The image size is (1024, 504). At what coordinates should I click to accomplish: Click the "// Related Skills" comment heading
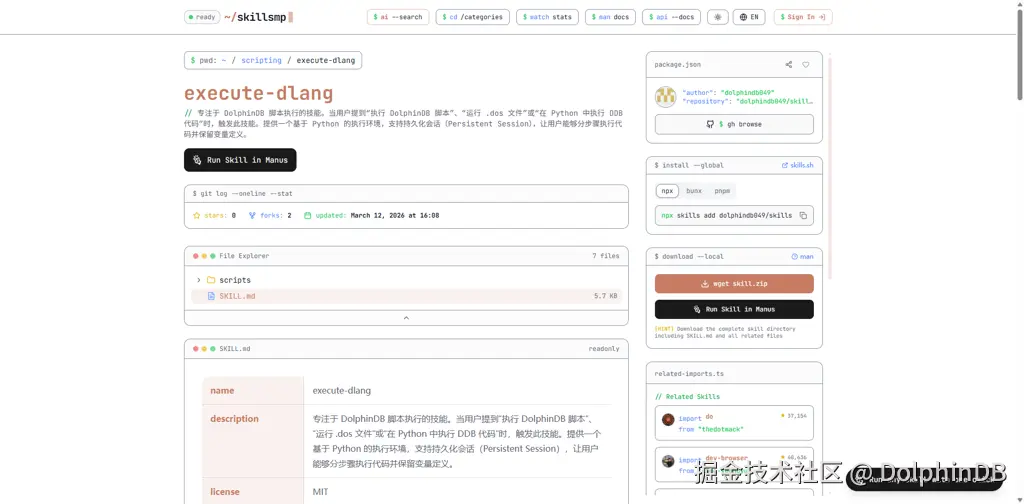pyautogui.click(x=687, y=396)
